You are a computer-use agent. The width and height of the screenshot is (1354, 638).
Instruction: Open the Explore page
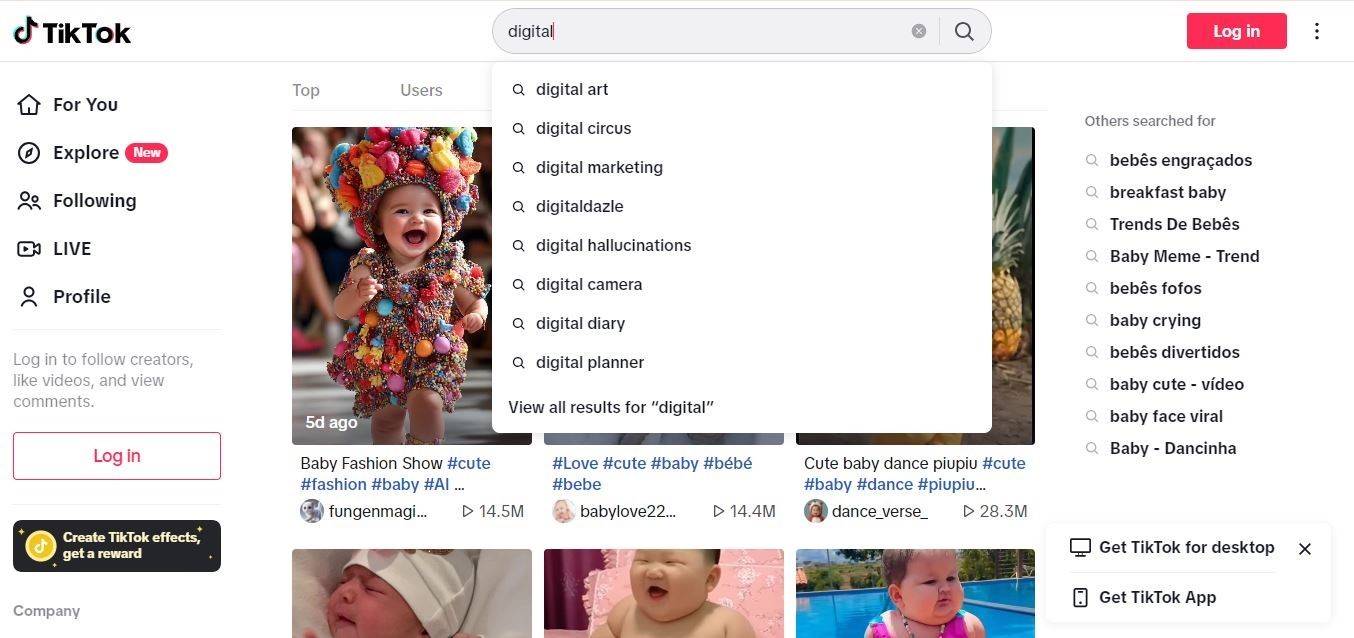(x=86, y=153)
